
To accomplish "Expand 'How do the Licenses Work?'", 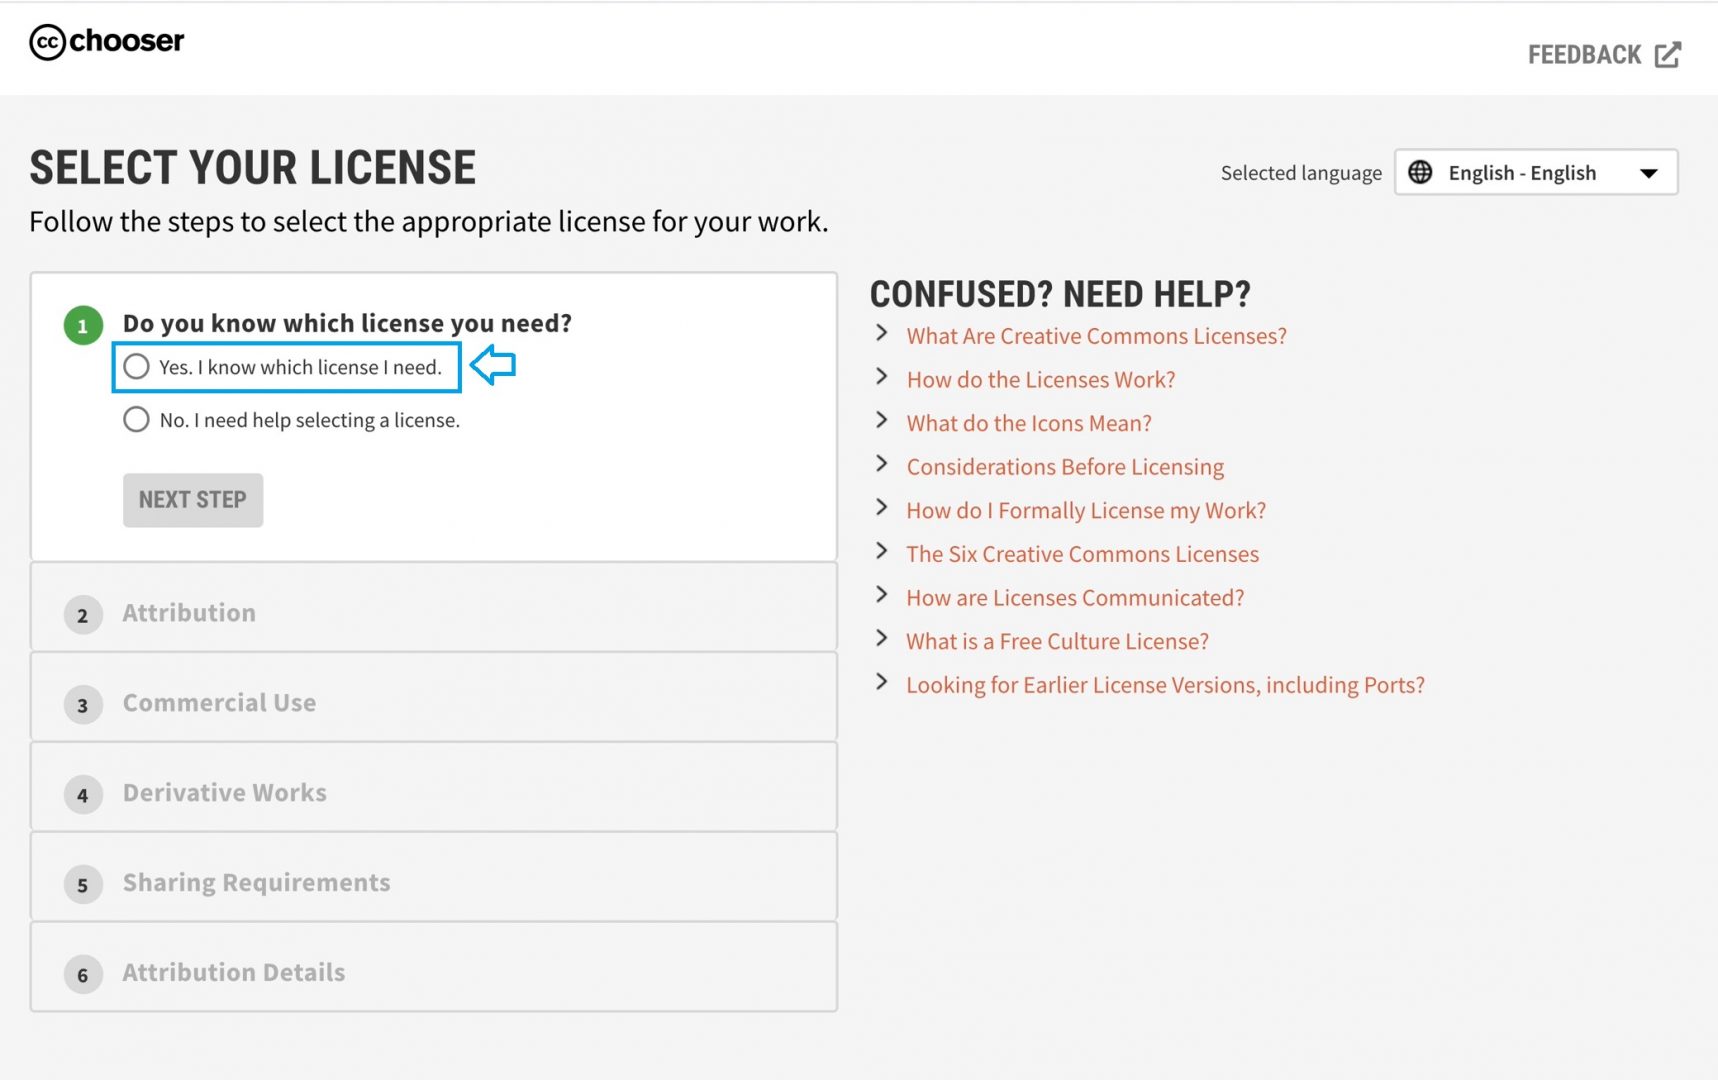I will 1040,379.
